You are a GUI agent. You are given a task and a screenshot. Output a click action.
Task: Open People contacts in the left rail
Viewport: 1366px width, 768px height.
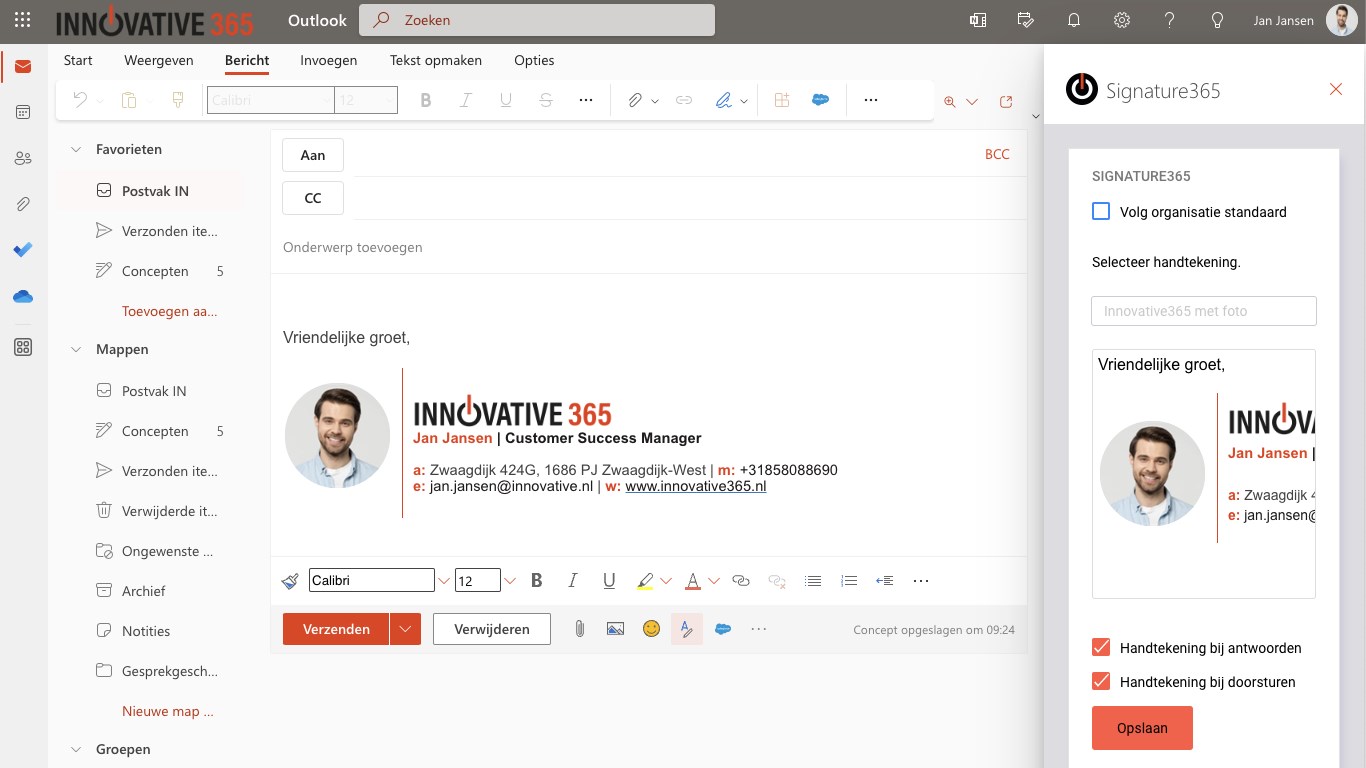[23, 158]
